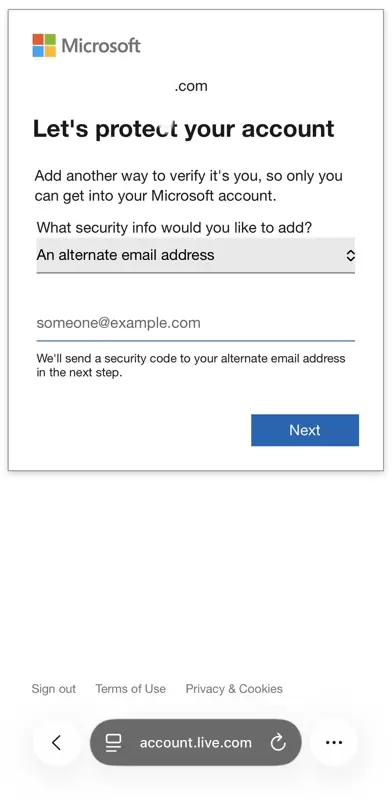Viewport: 392px width, 800px height.
Task: Open the Privacy & Cookies link
Action: [x=234, y=689]
